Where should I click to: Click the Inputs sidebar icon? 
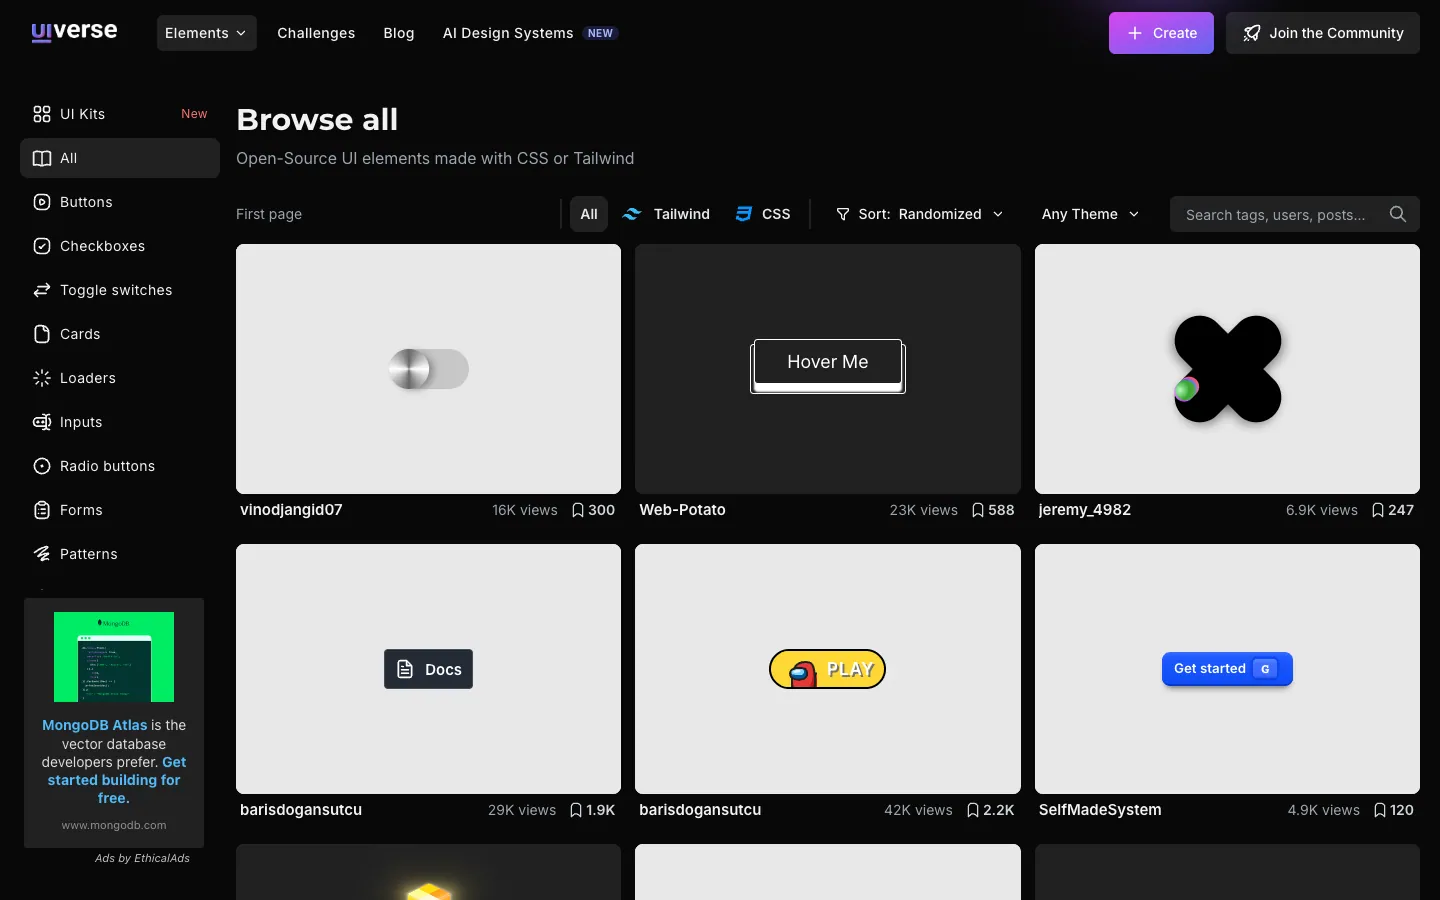click(42, 422)
